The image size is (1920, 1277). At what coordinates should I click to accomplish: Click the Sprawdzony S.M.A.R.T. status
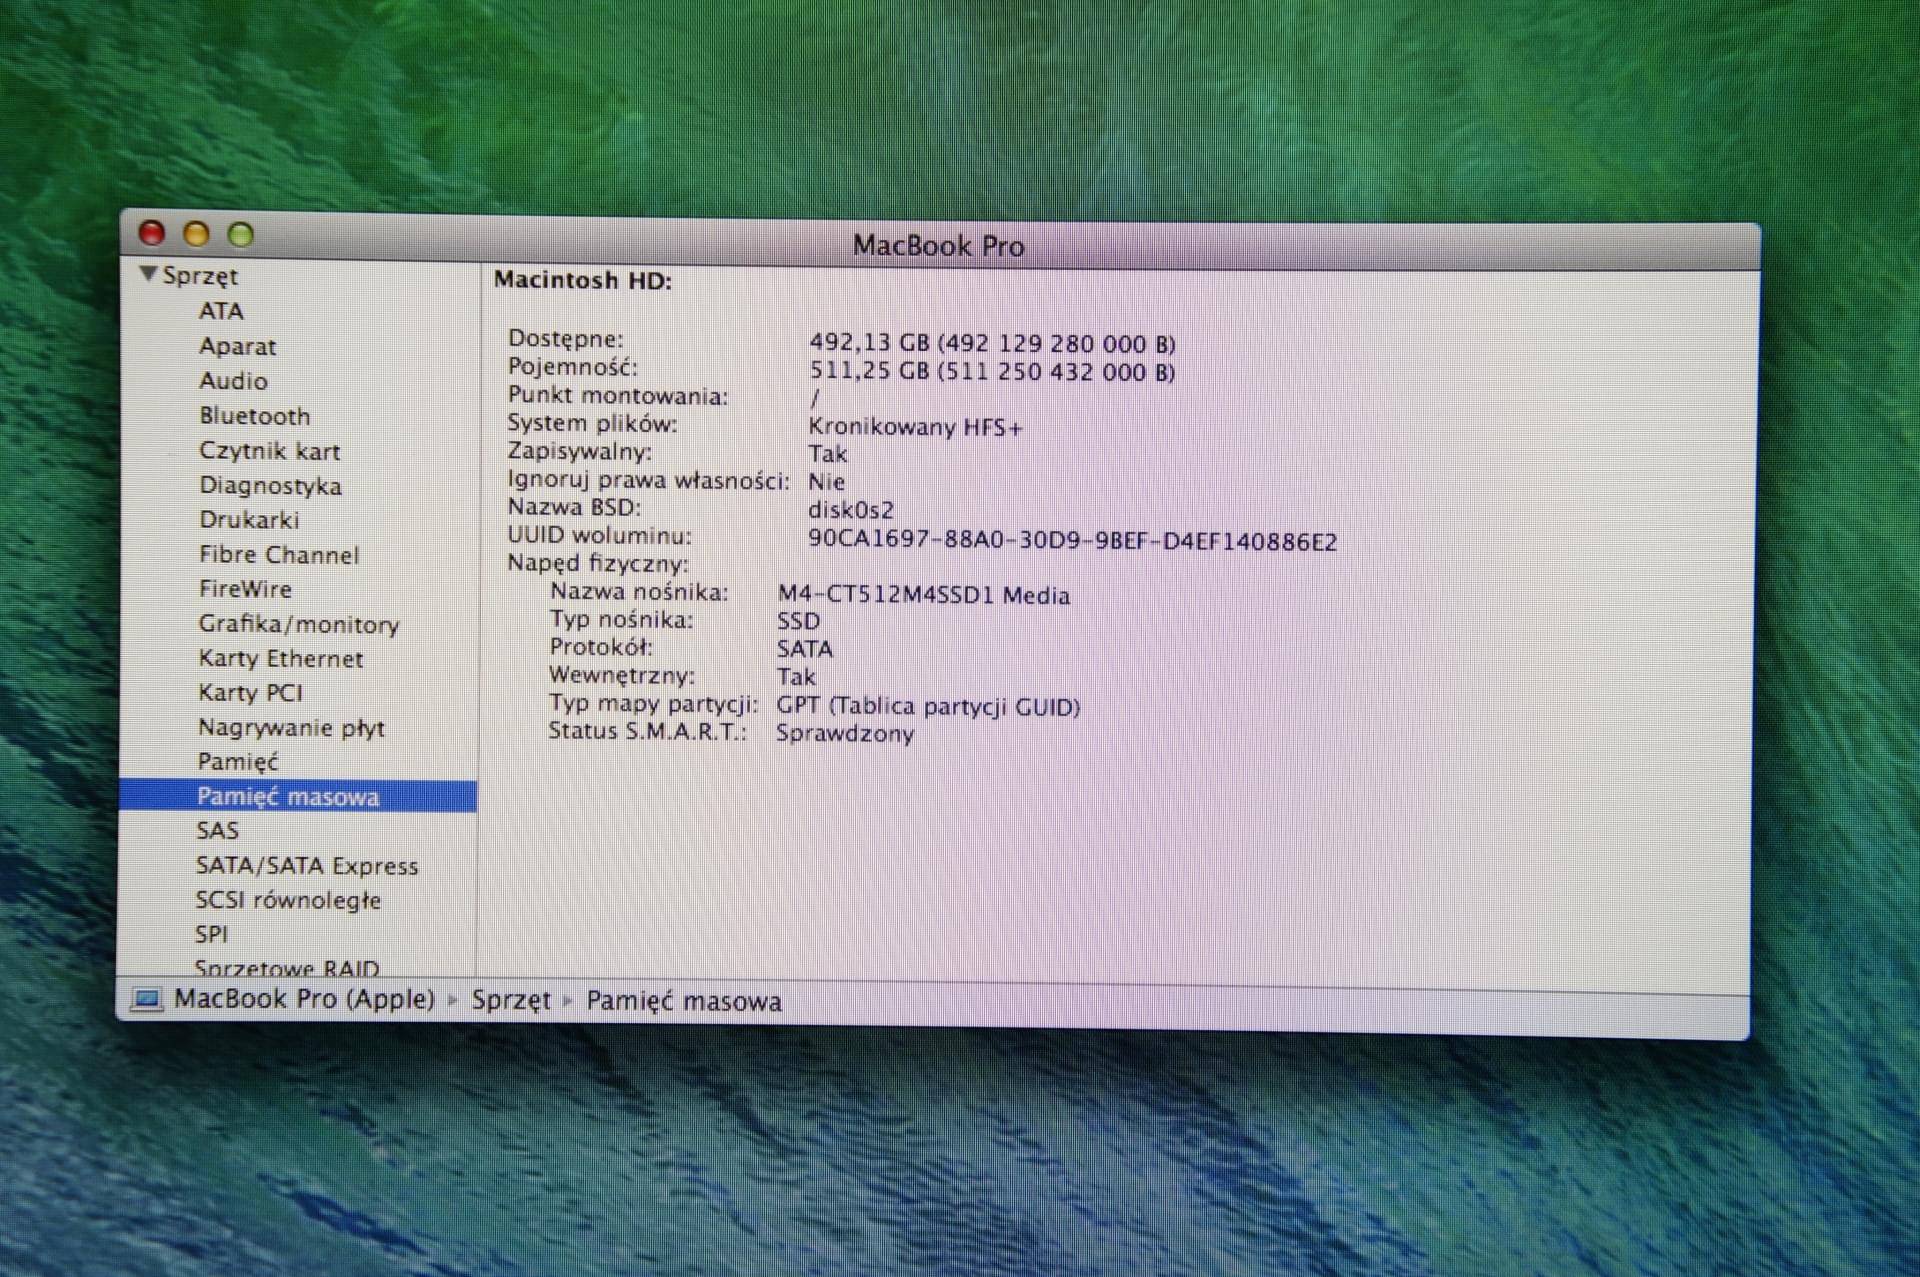[x=845, y=733]
